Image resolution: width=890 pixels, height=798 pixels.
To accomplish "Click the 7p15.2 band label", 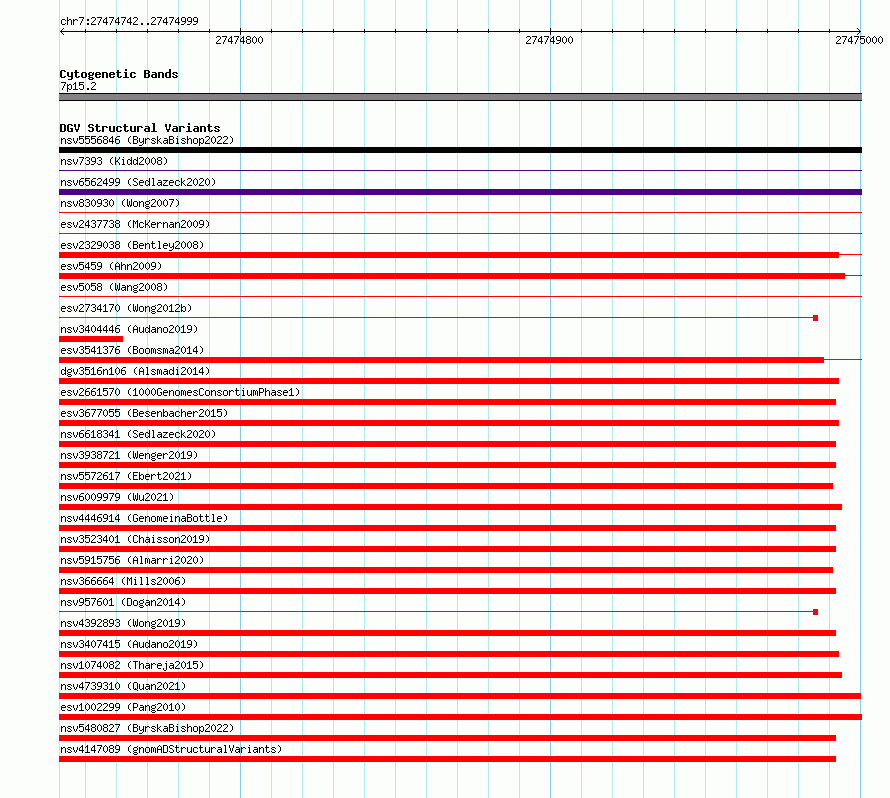I will pyautogui.click(x=78, y=86).
